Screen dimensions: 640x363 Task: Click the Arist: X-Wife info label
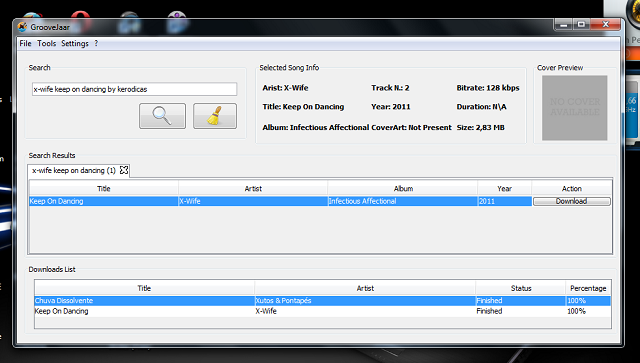pos(285,88)
